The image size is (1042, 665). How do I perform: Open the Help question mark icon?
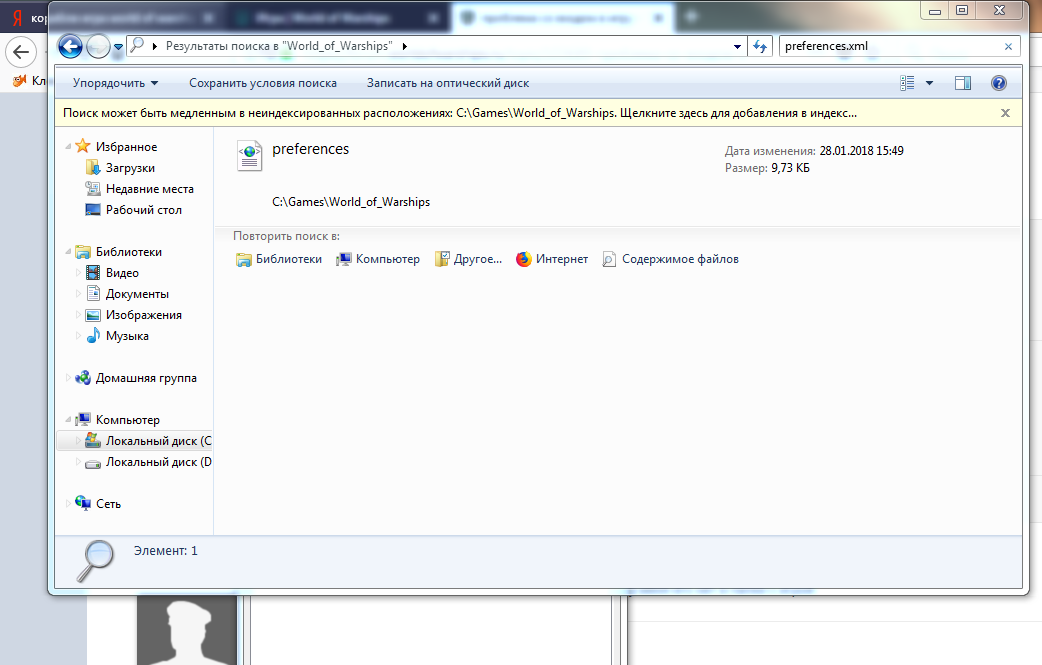pos(998,83)
